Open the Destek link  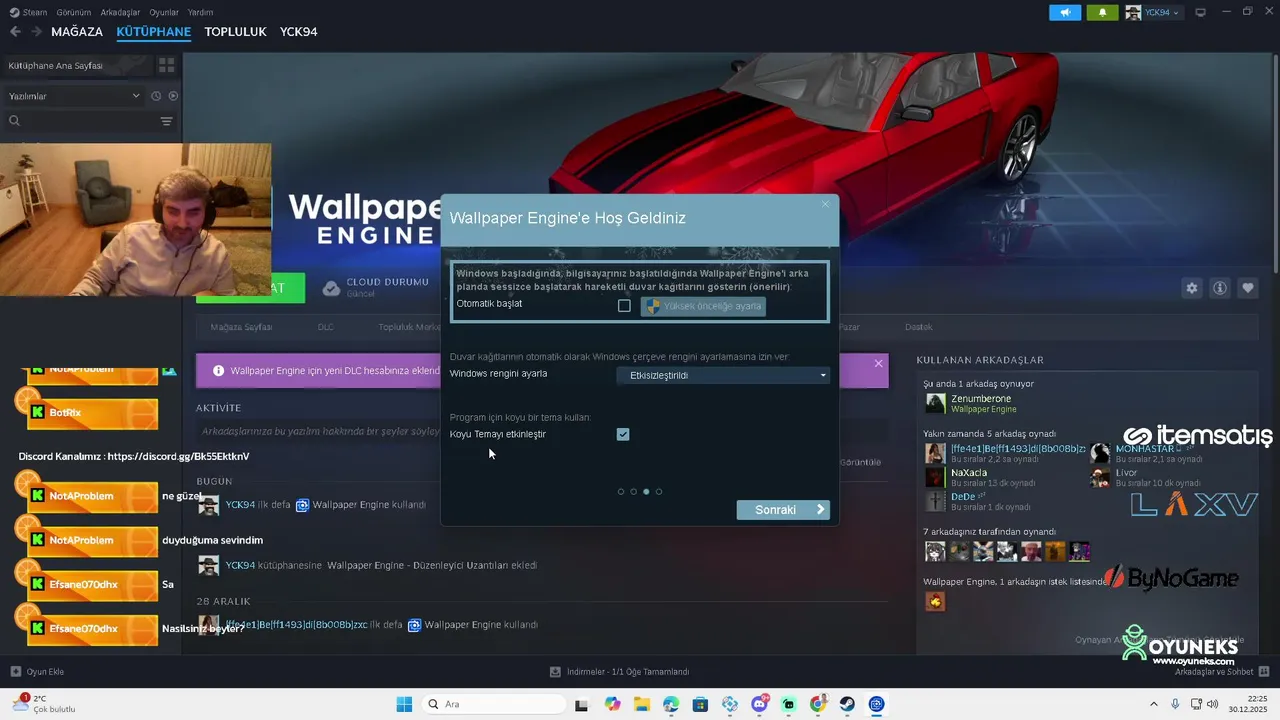918,327
